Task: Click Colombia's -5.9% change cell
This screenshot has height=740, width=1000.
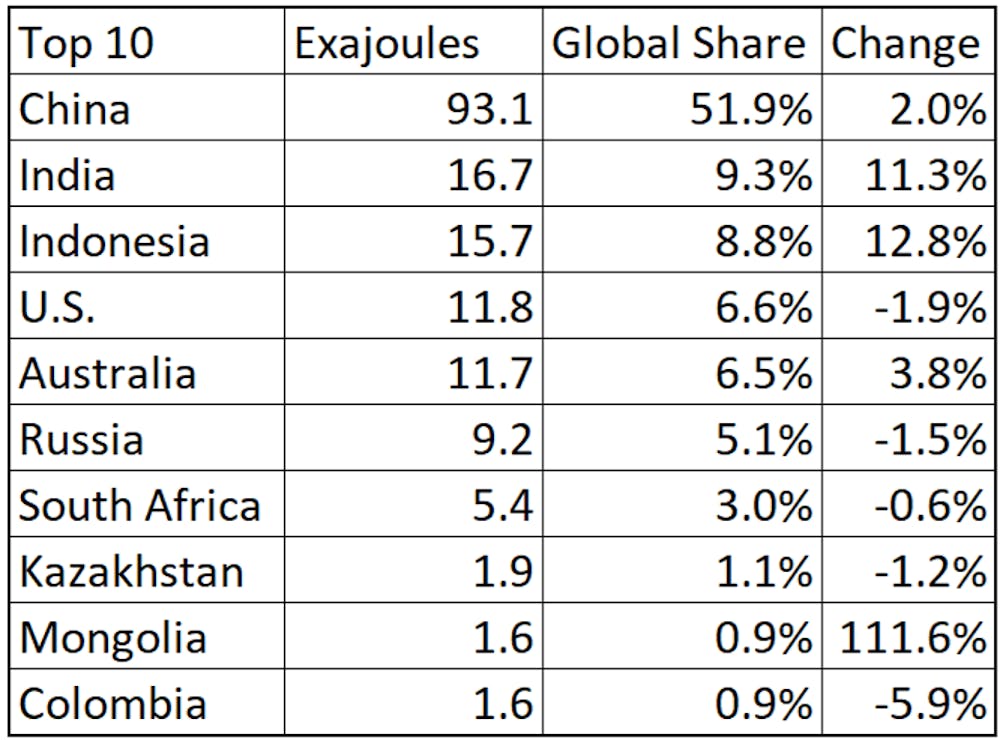Action: click(x=908, y=702)
